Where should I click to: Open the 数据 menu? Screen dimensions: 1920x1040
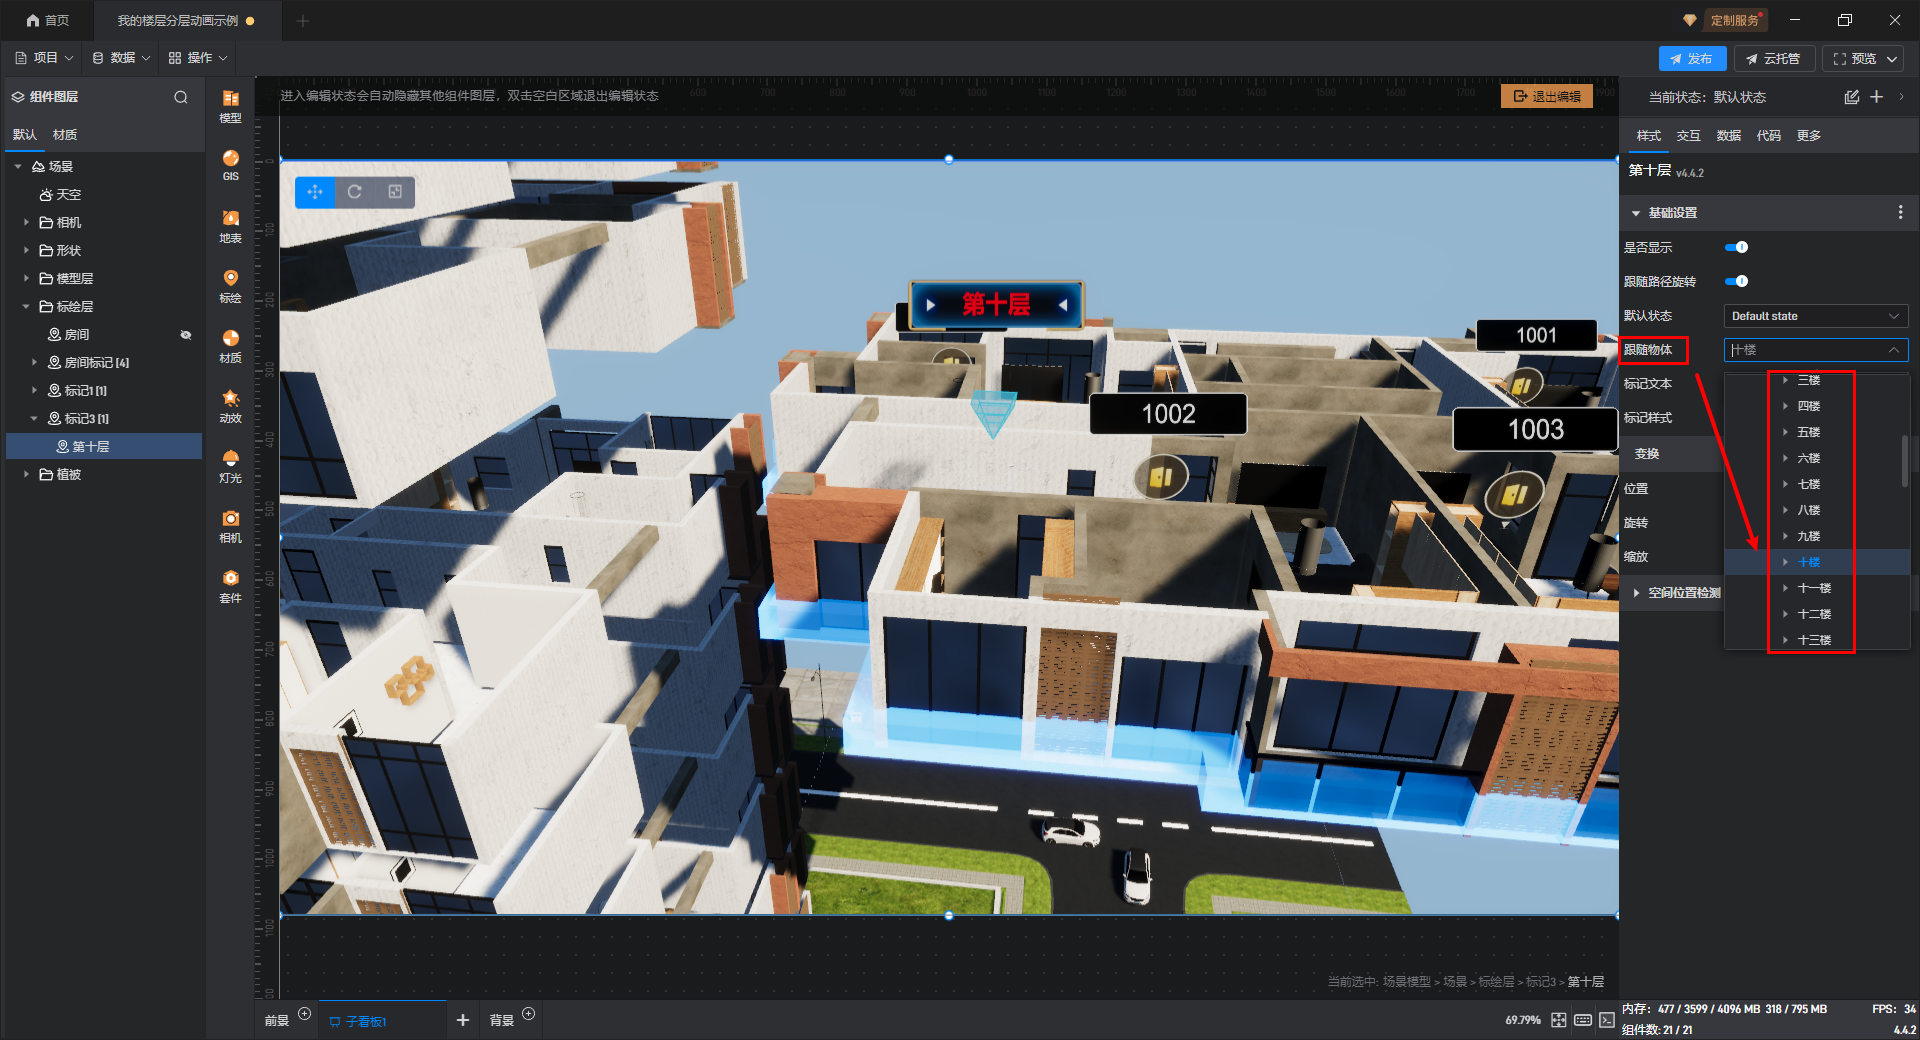coord(121,58)
